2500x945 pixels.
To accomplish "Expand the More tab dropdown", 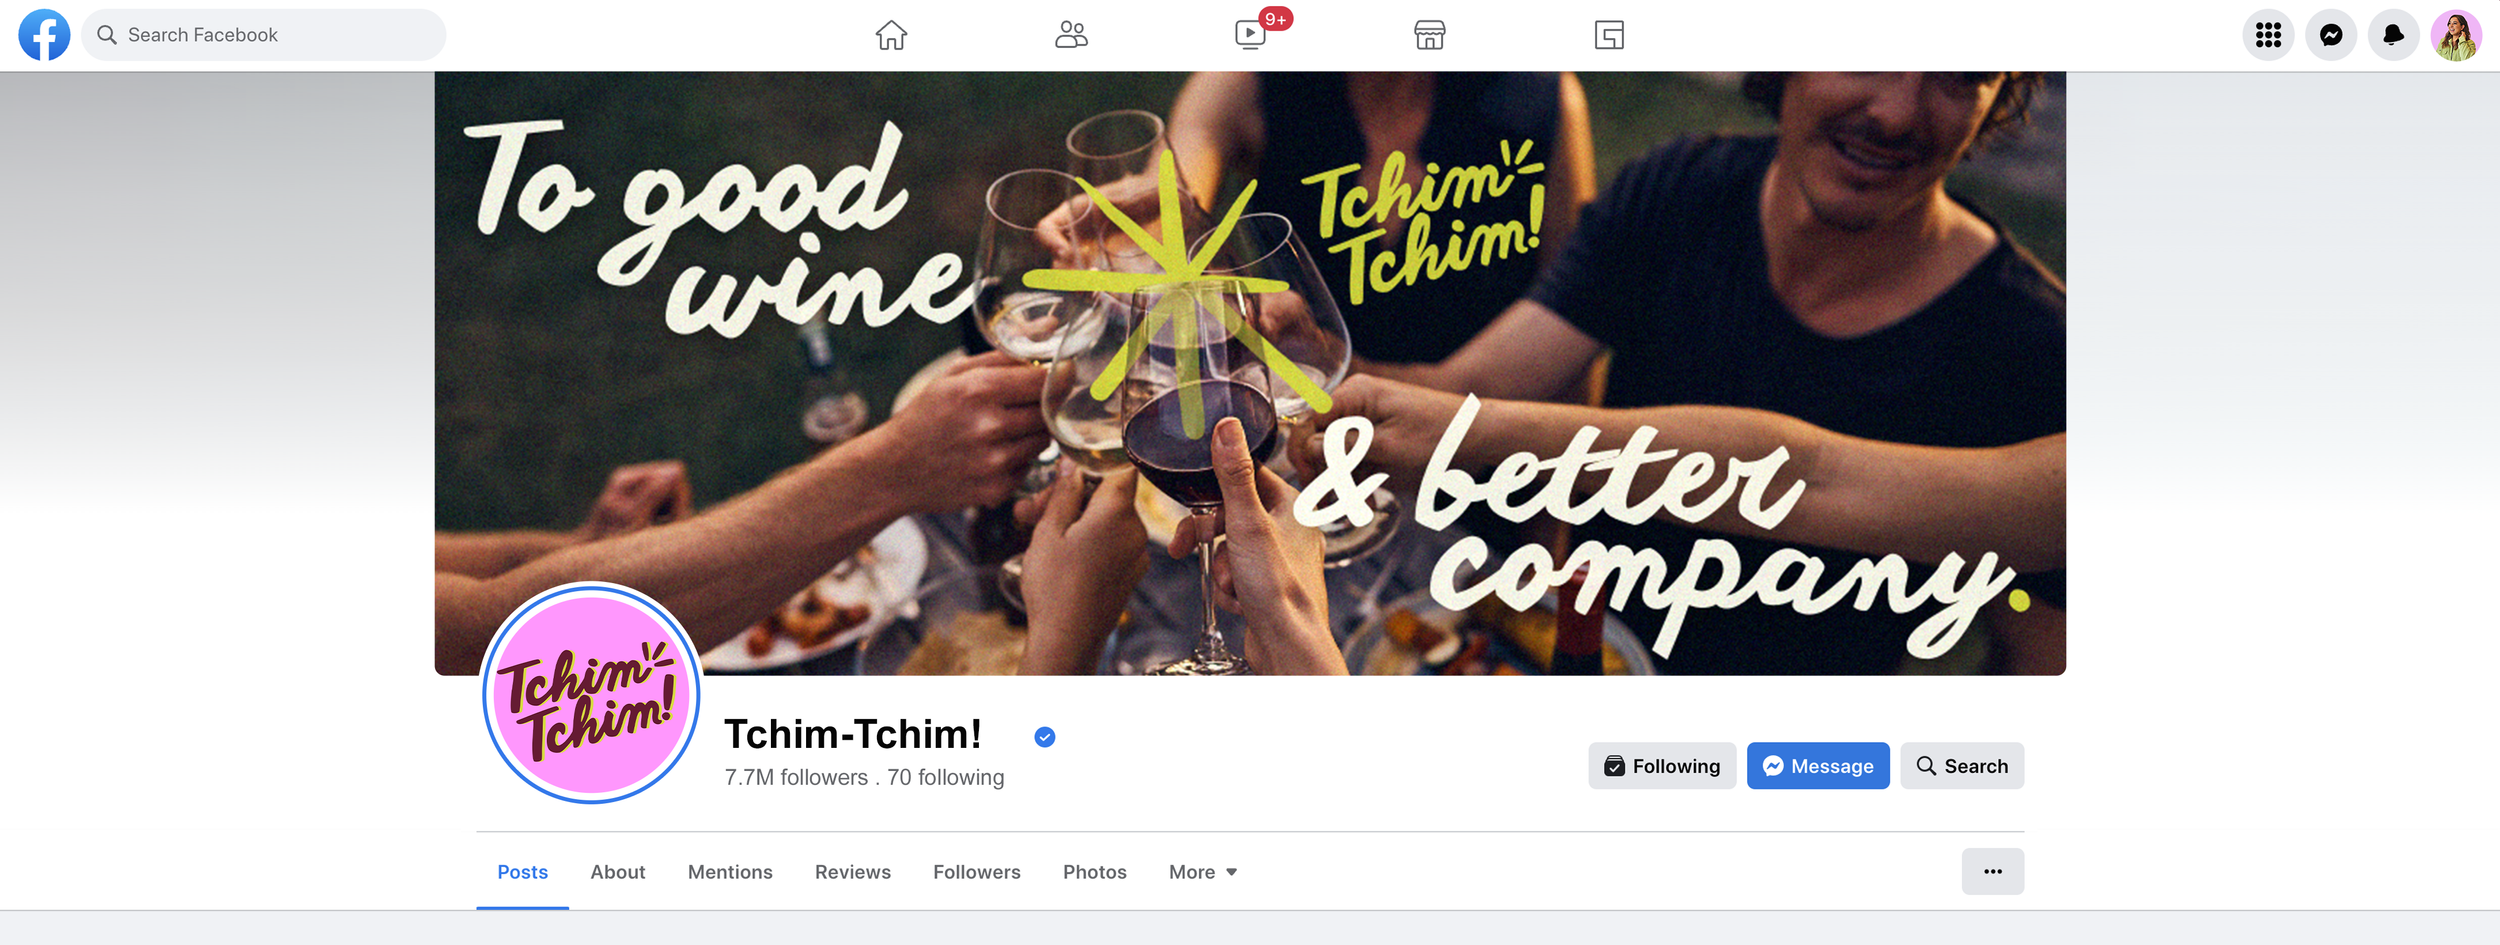I will click(x=1203, y=872).
